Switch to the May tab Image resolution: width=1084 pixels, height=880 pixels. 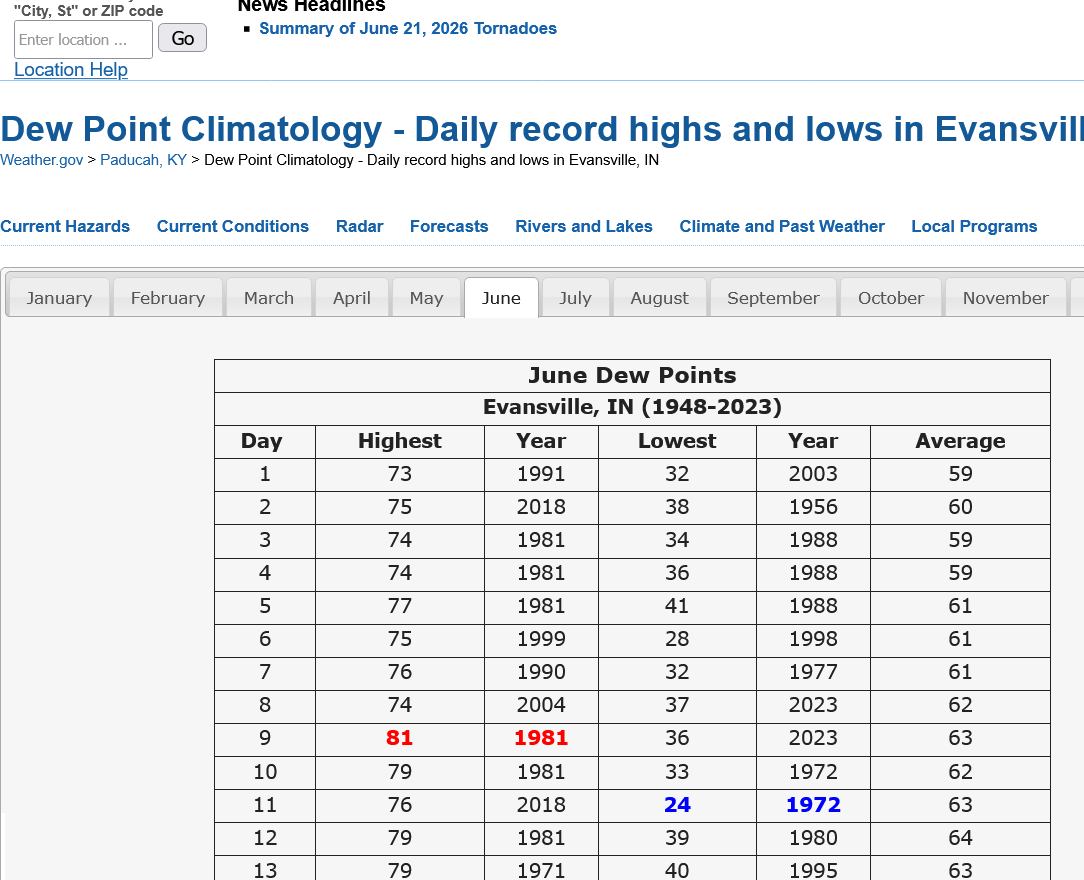(x=427, y=298)
